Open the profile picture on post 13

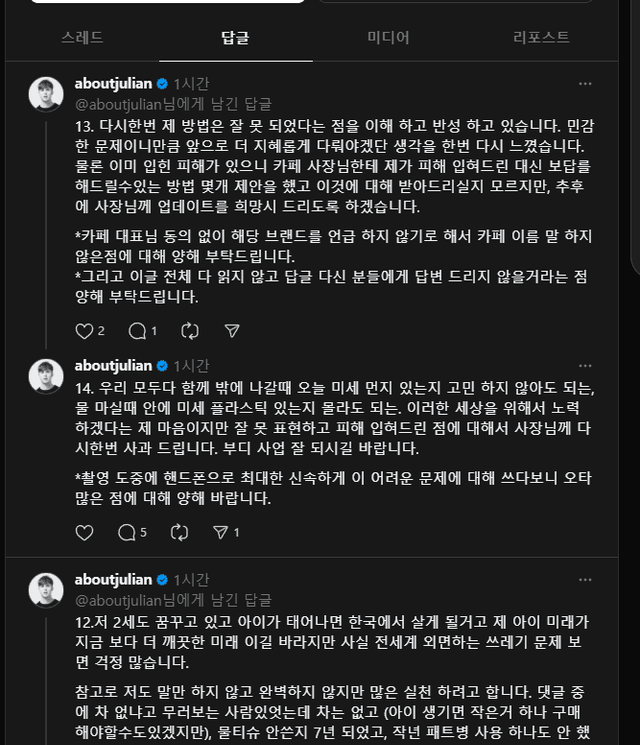pos(46,93)
